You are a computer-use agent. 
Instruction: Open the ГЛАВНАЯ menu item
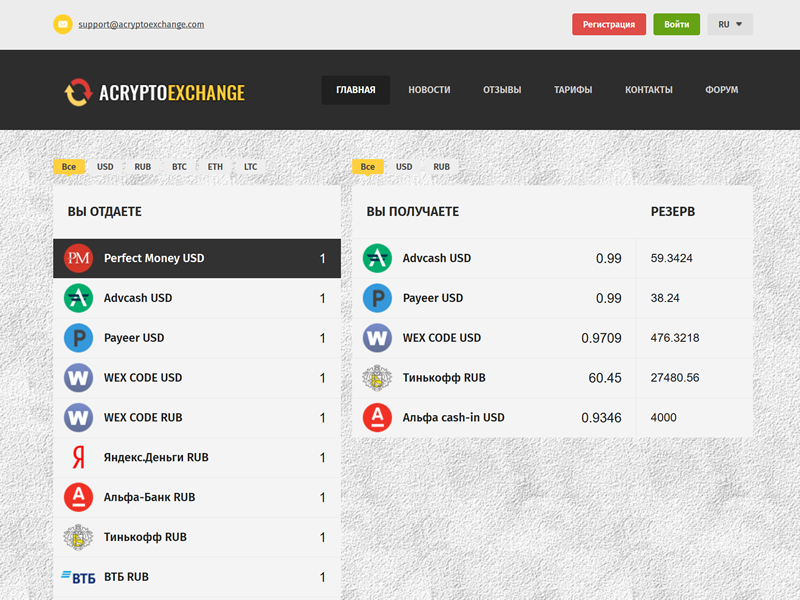pyautogui.click(x=356, y=90)
